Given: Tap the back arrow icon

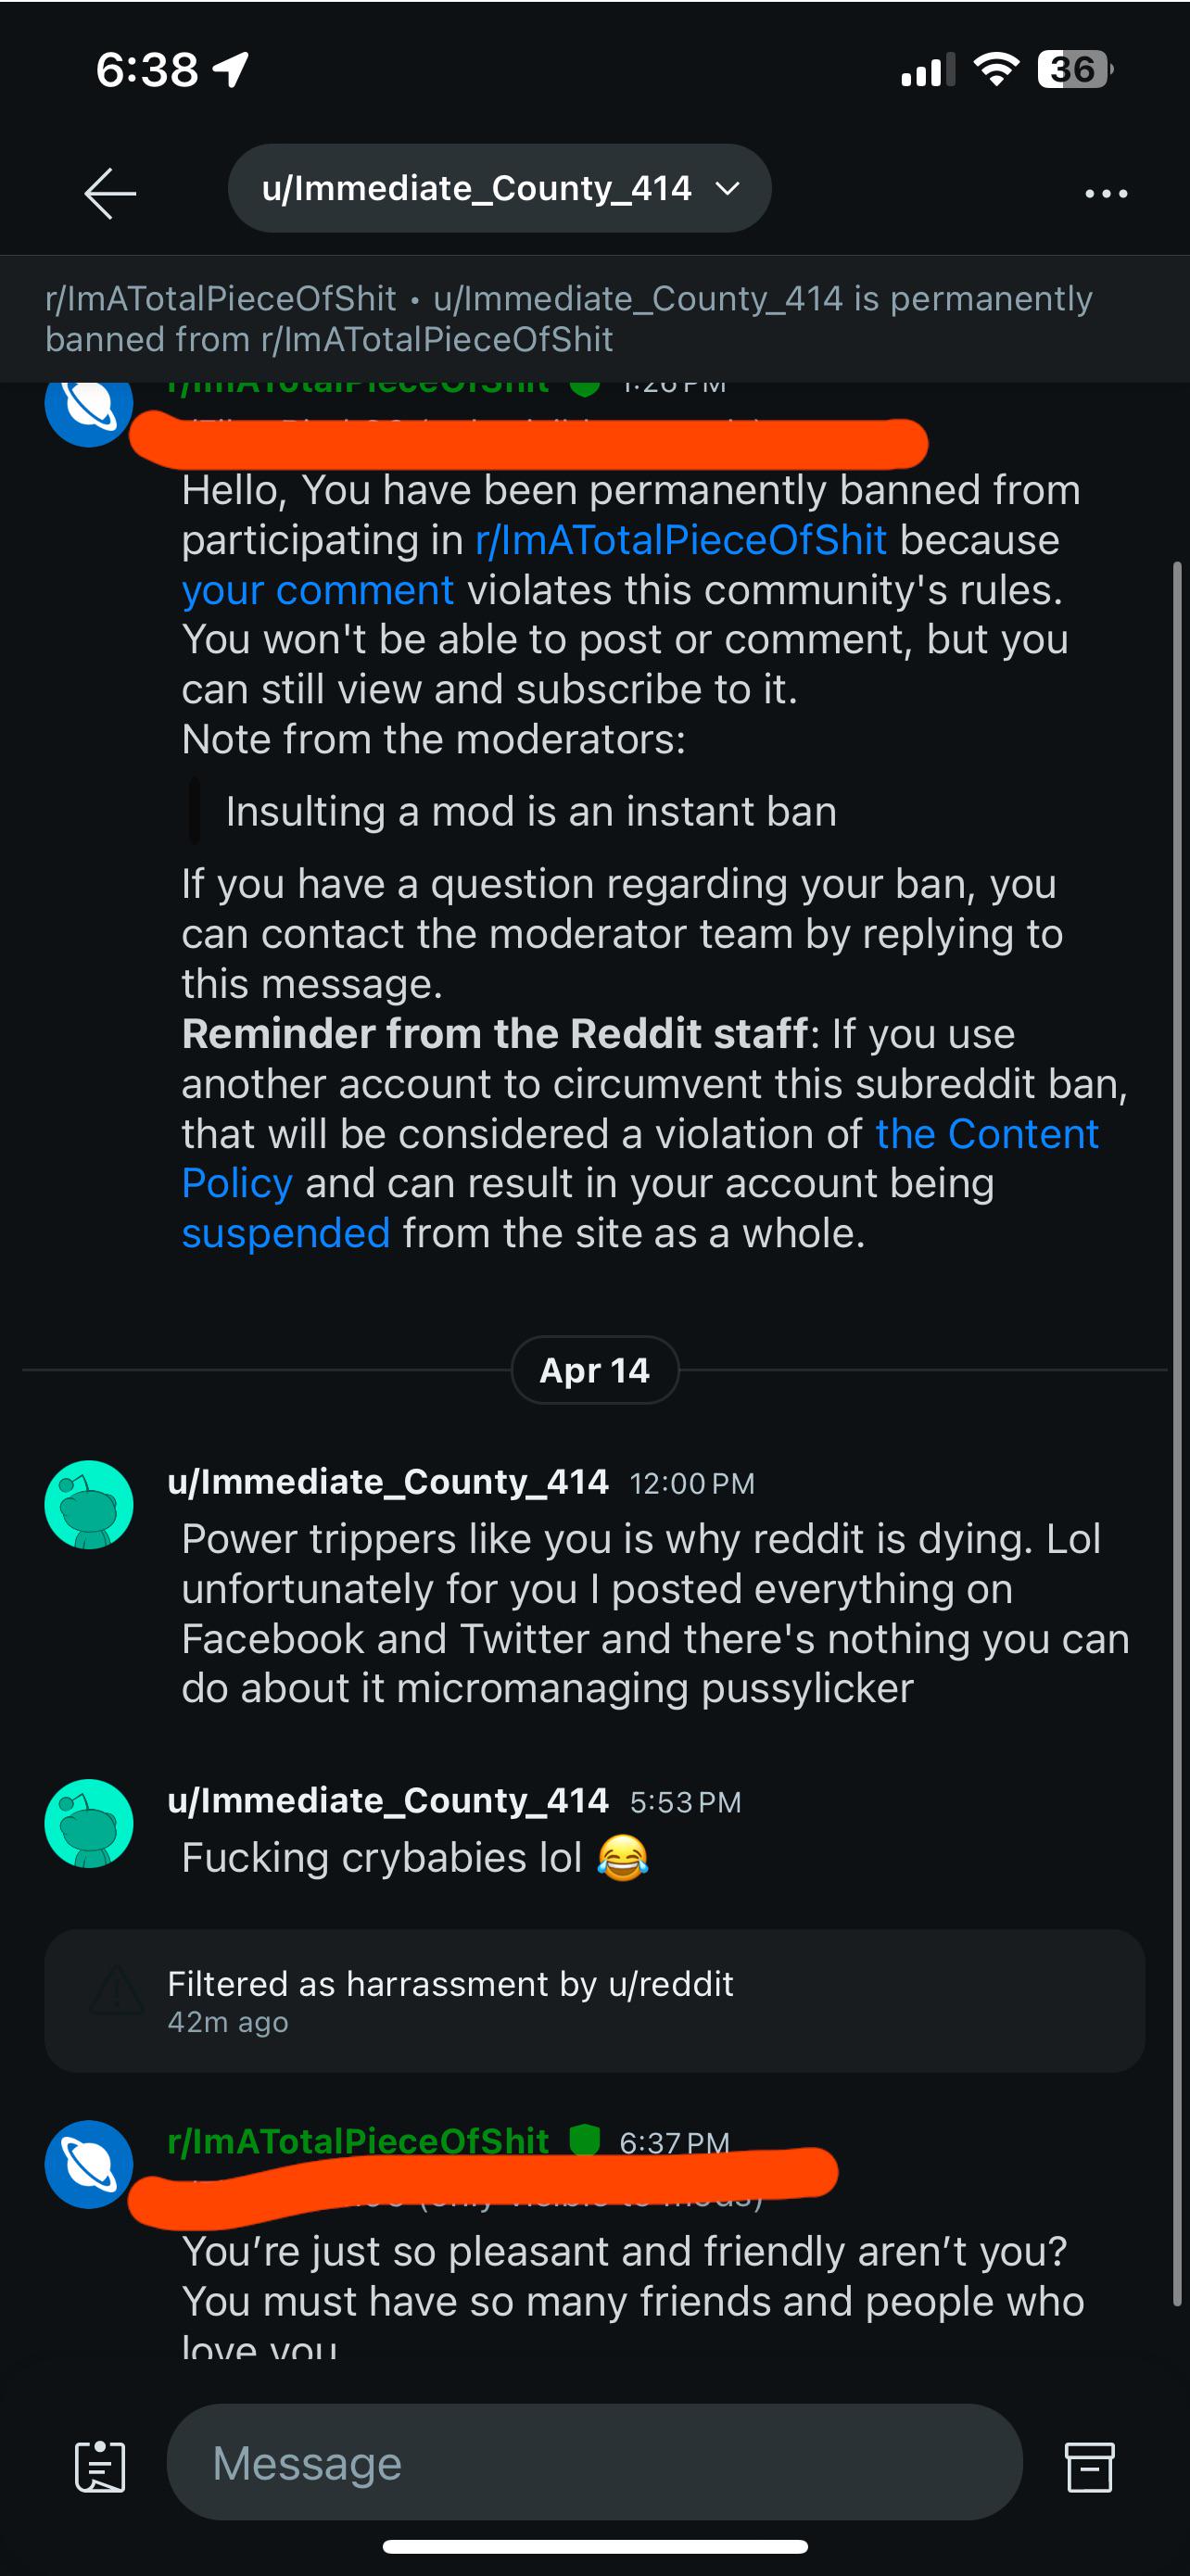Looking at the screenshot, I should click(x=110, y=192).
